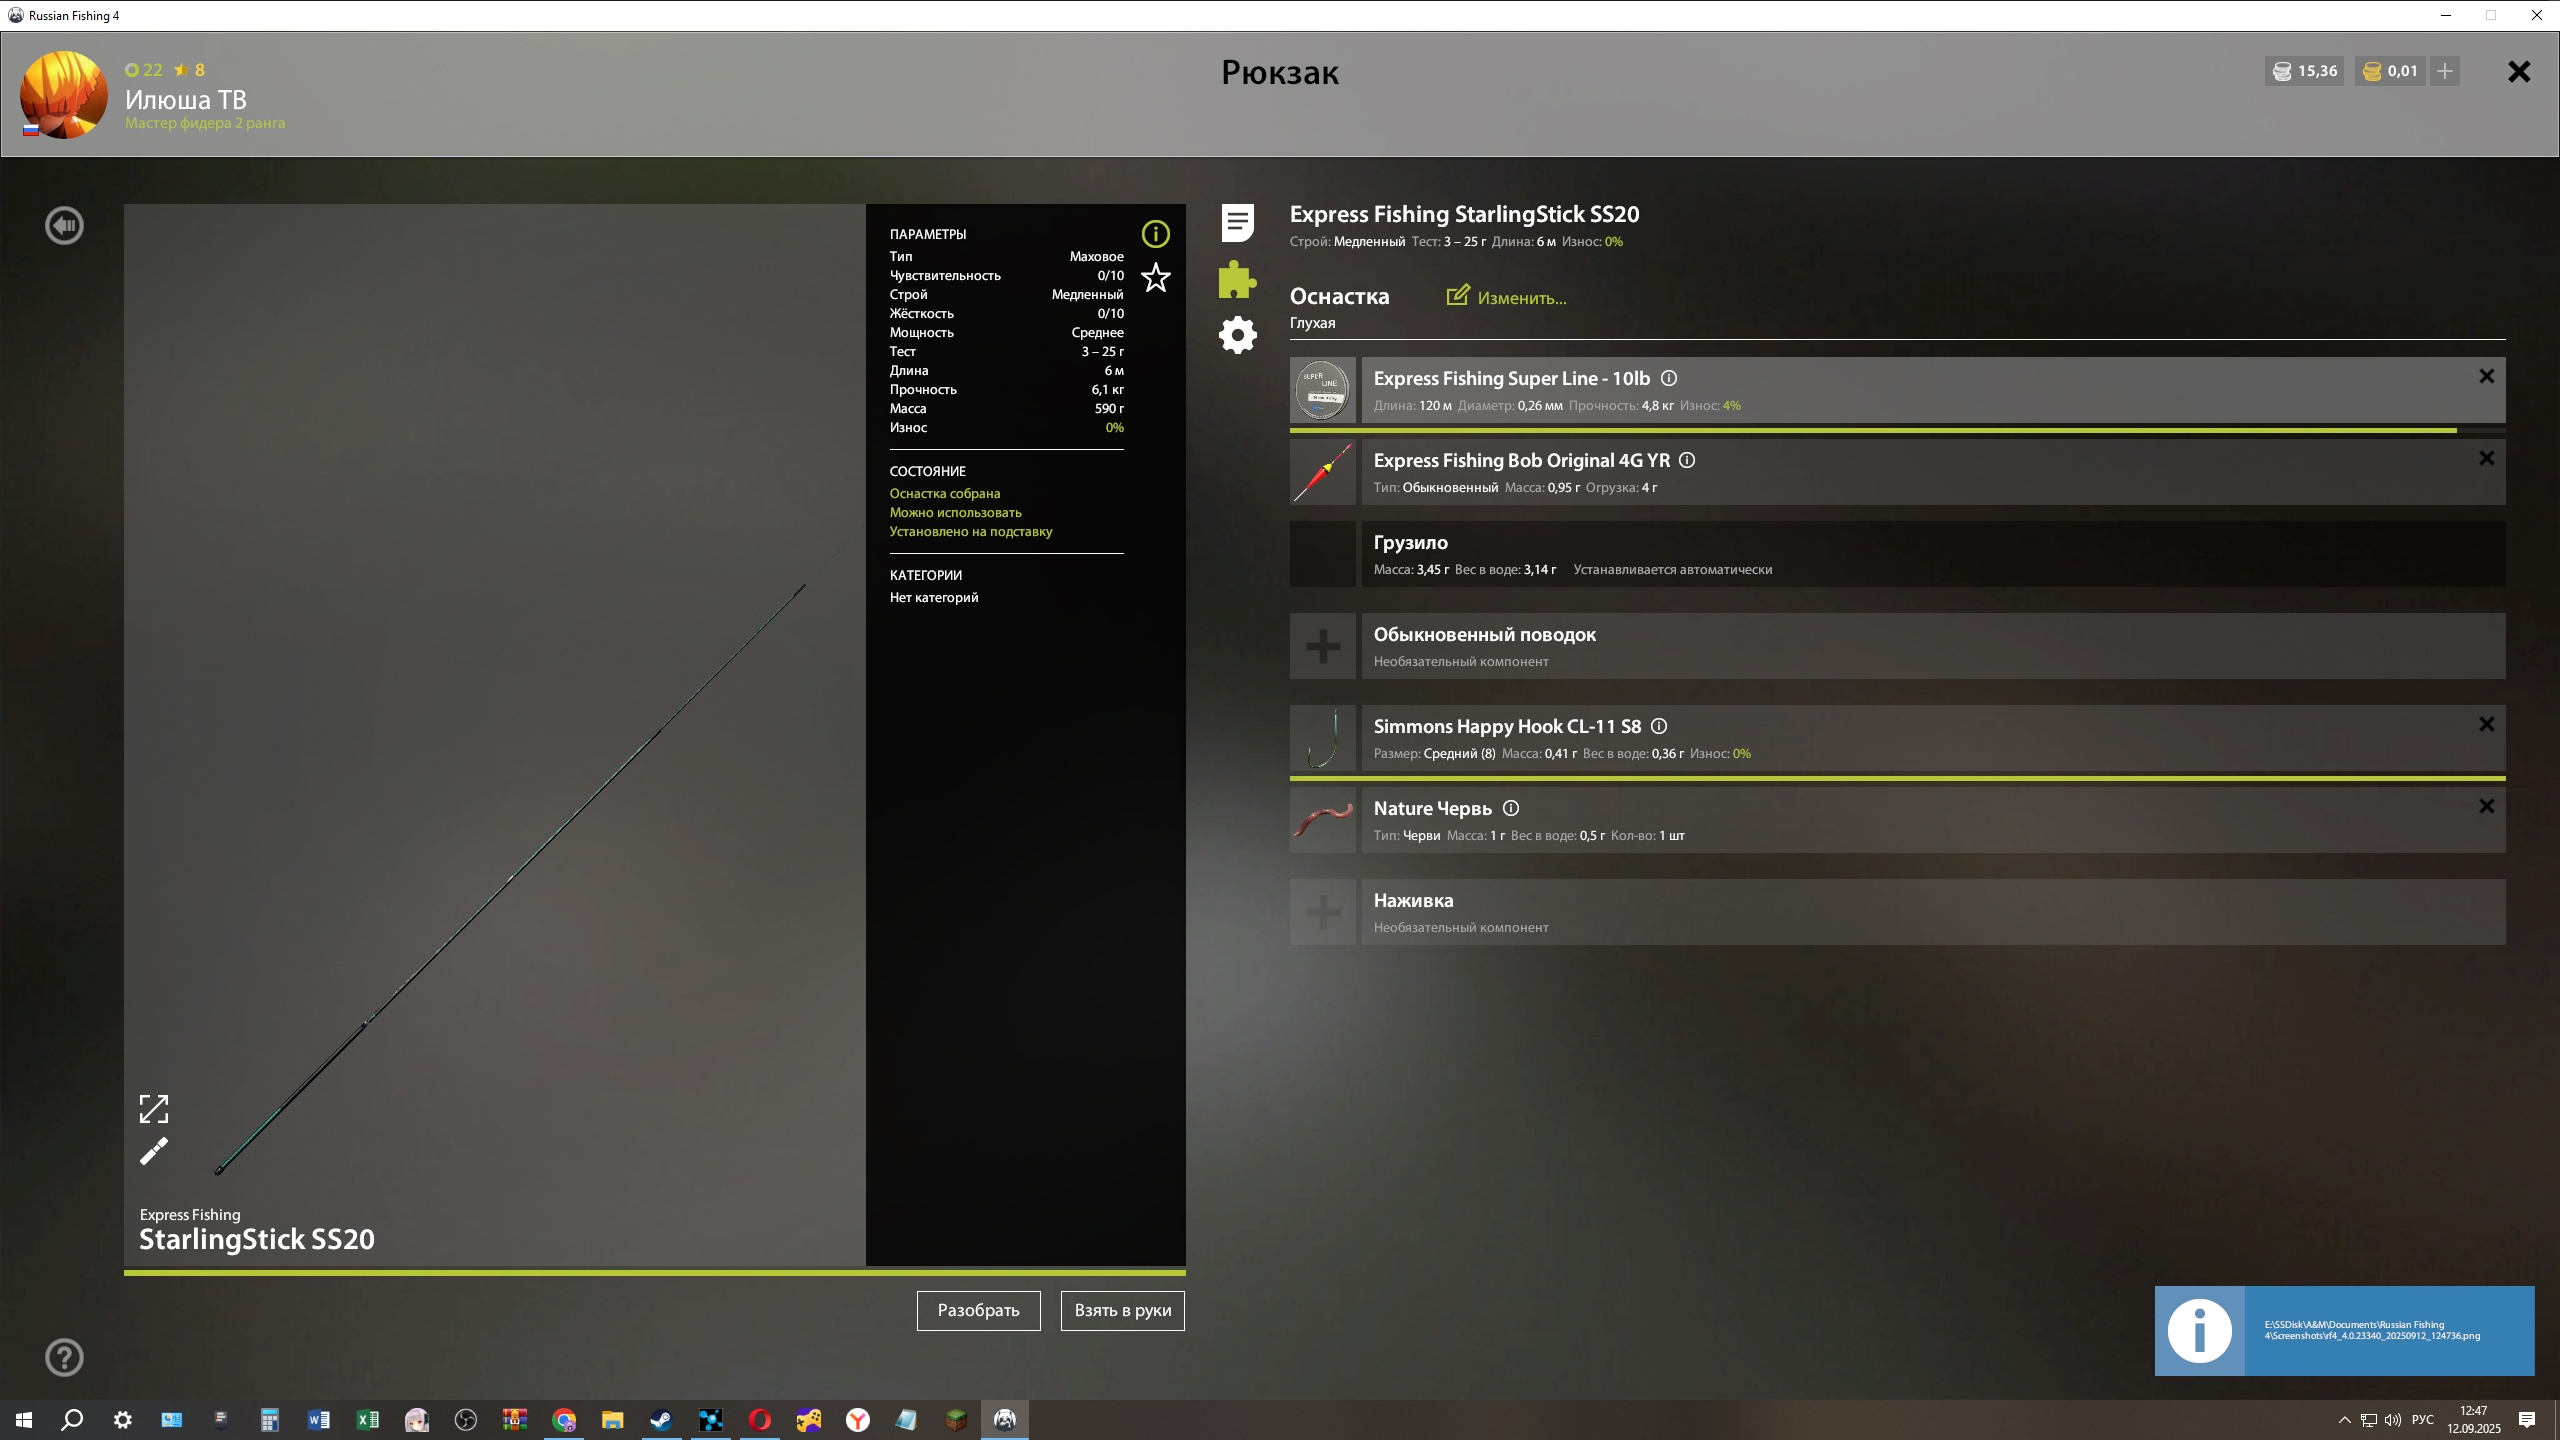
Task: Add a Наживка live bait component
Action: [1322, 912]
